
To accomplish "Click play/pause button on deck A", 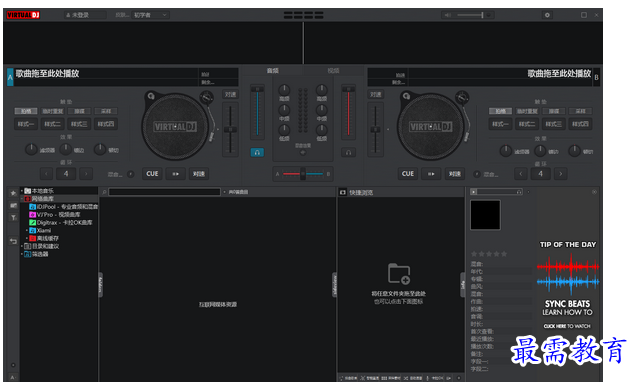I will tap(176, 174).
